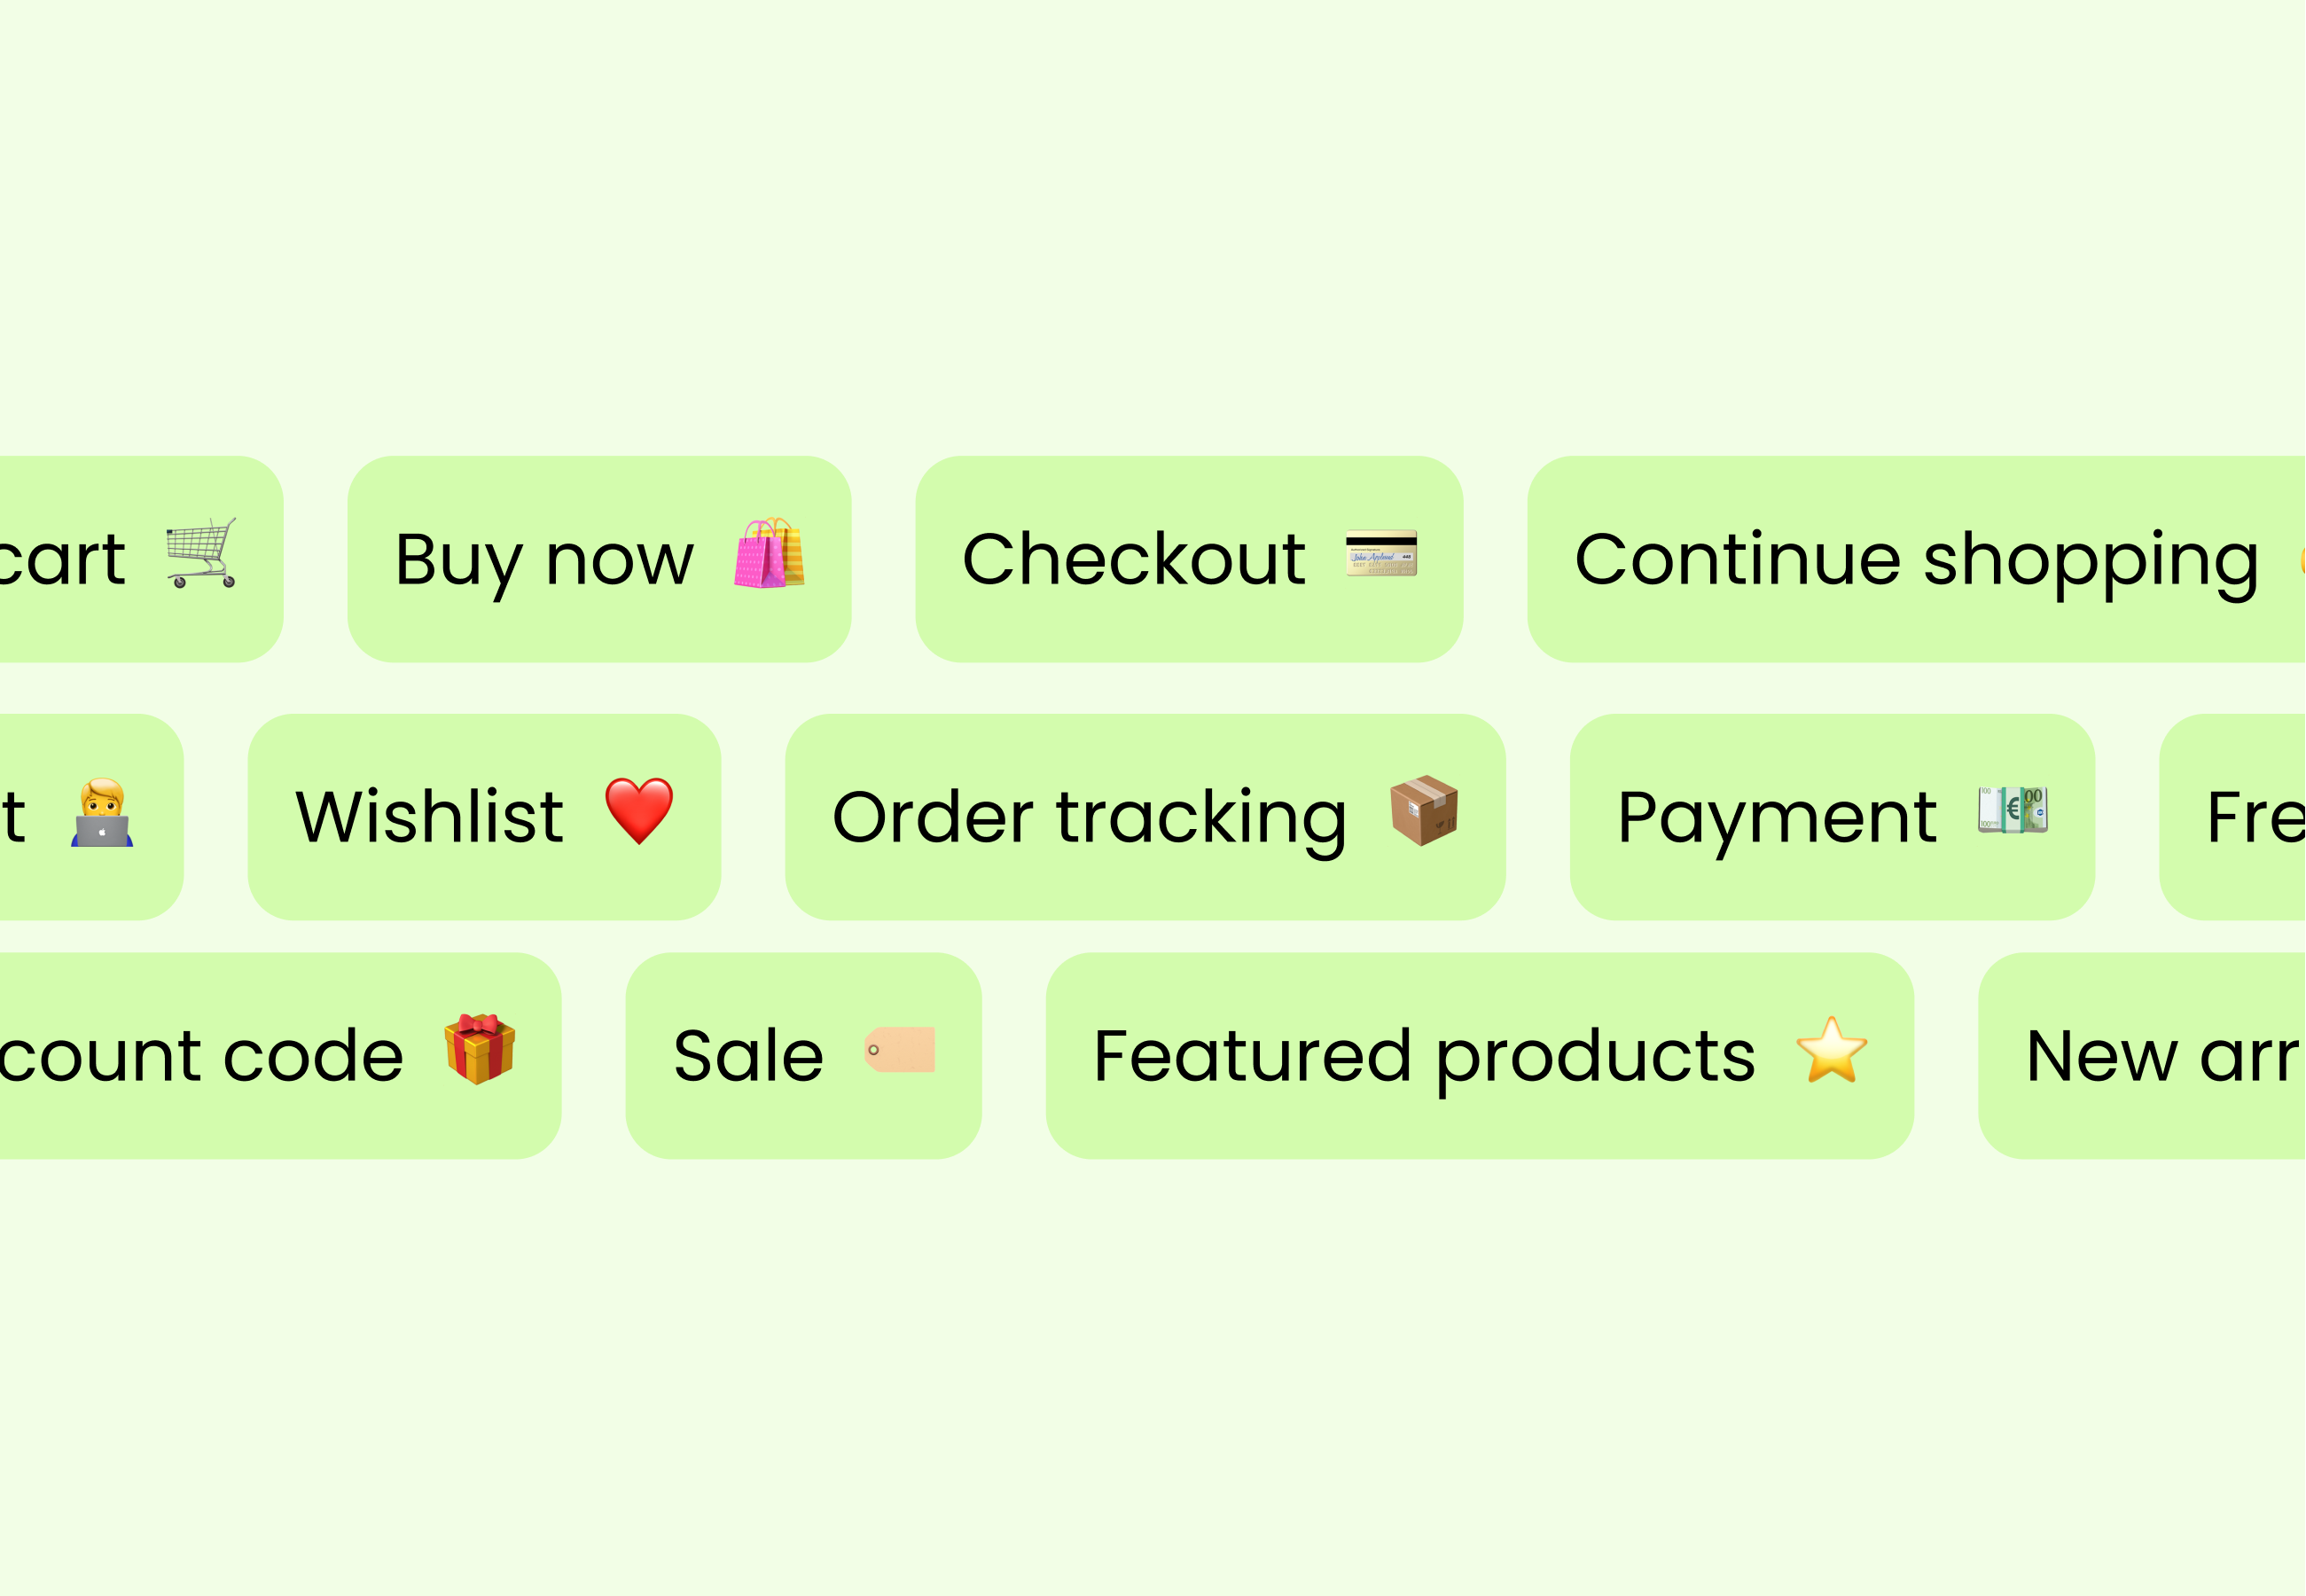Click the pink shopping bags icon
The image size is (2306, 1596).
click(x=769, y=553)
